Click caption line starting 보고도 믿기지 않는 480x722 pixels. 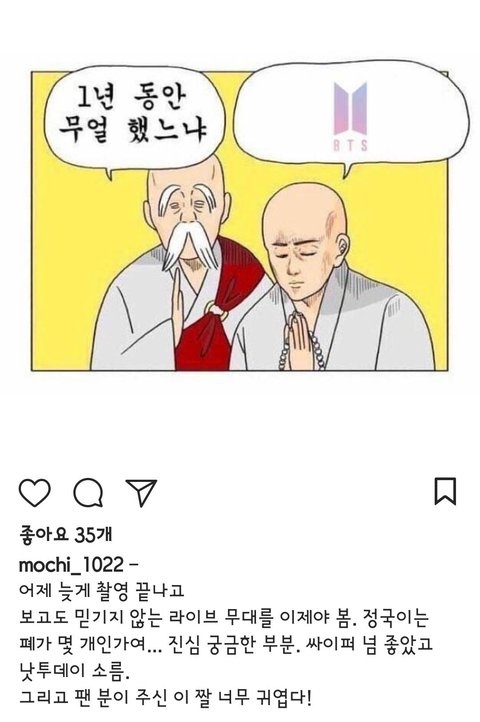point(224,617)
